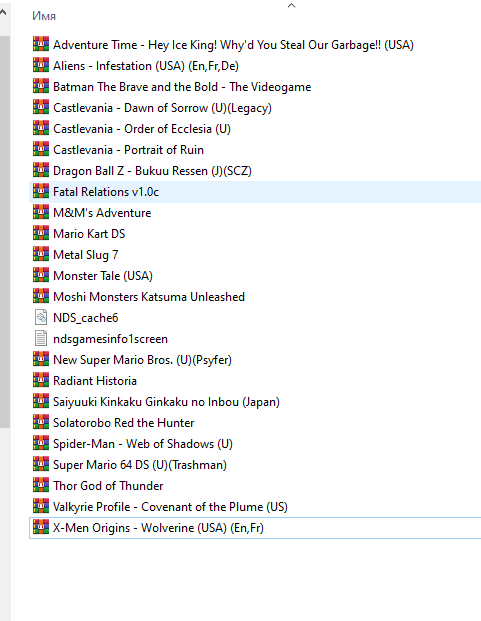The width and height of the screenshot is (481, 621).
Task: Click the Adventure Time archive icon
Action: click(x=41, y=44)
